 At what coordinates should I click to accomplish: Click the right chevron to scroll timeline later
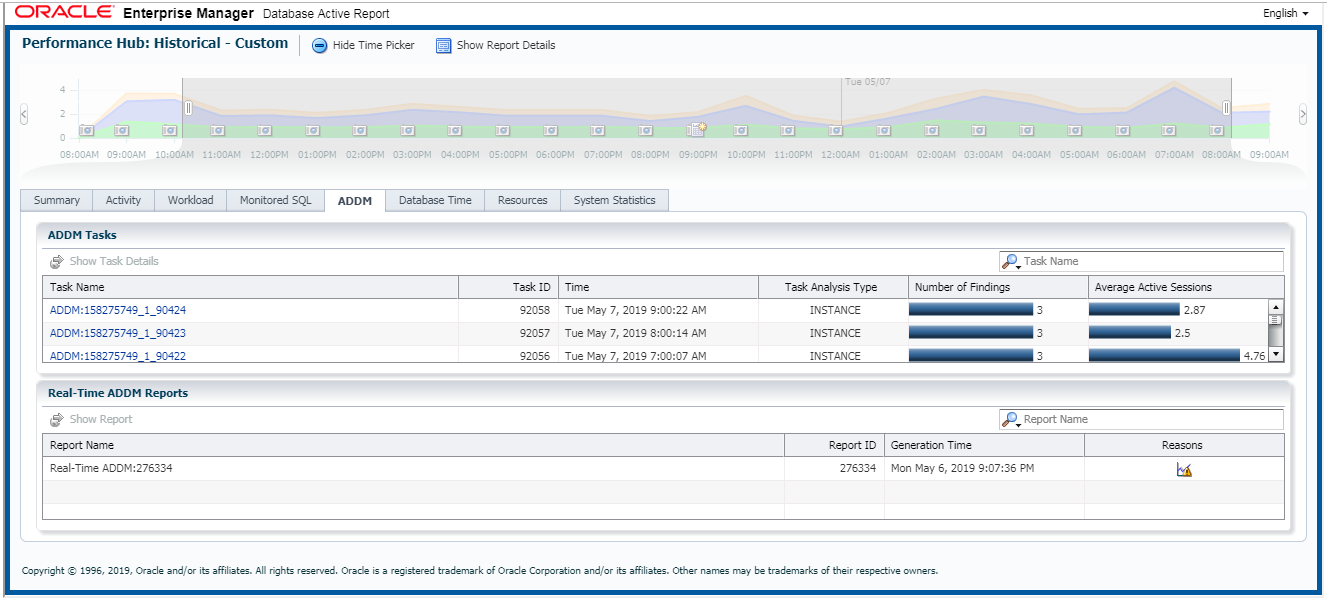(x=1303, y=115)
